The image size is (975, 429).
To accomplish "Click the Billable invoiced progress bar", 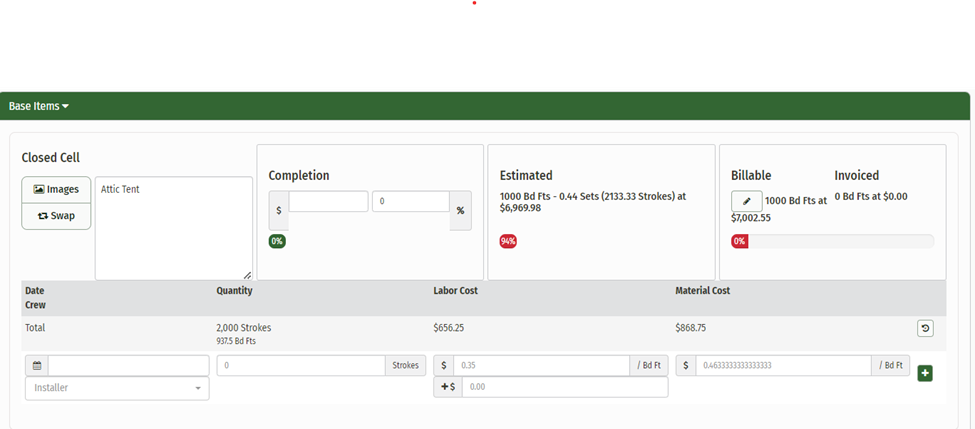I will click(840, 241).
